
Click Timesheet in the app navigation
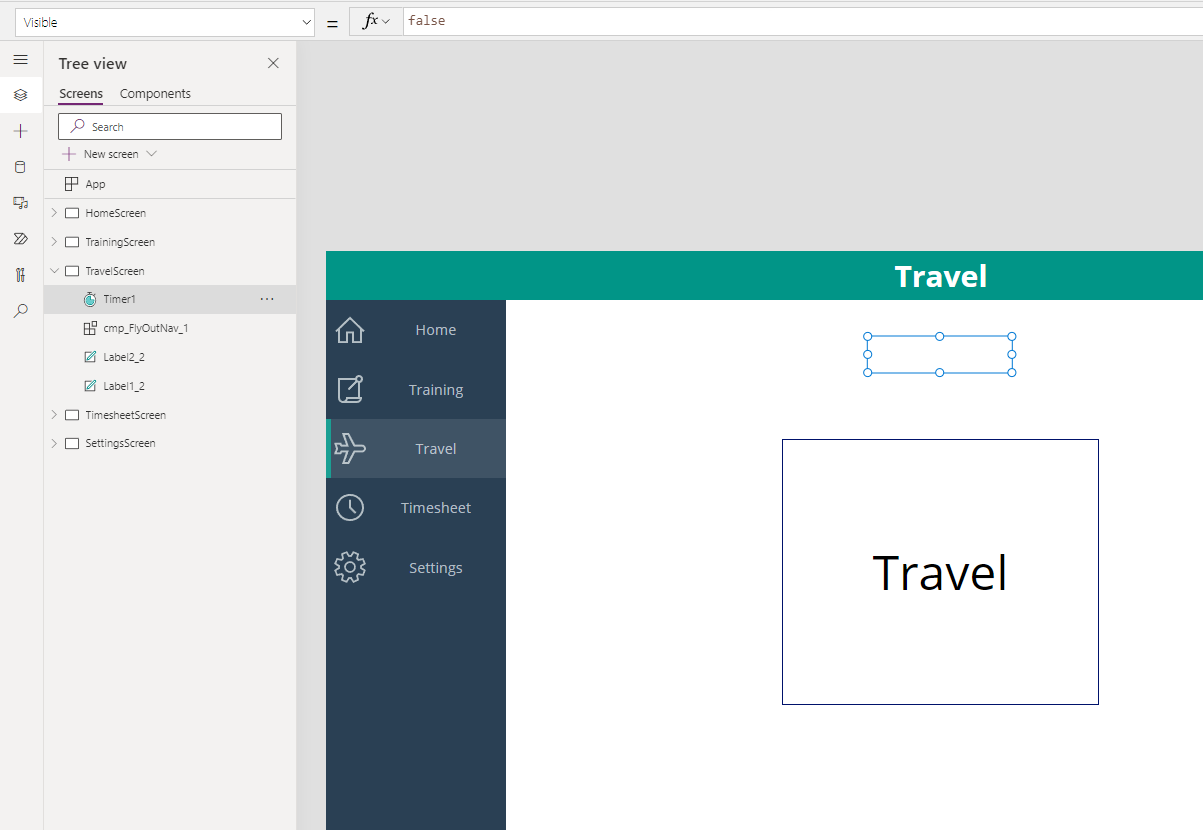click(436, 508)
